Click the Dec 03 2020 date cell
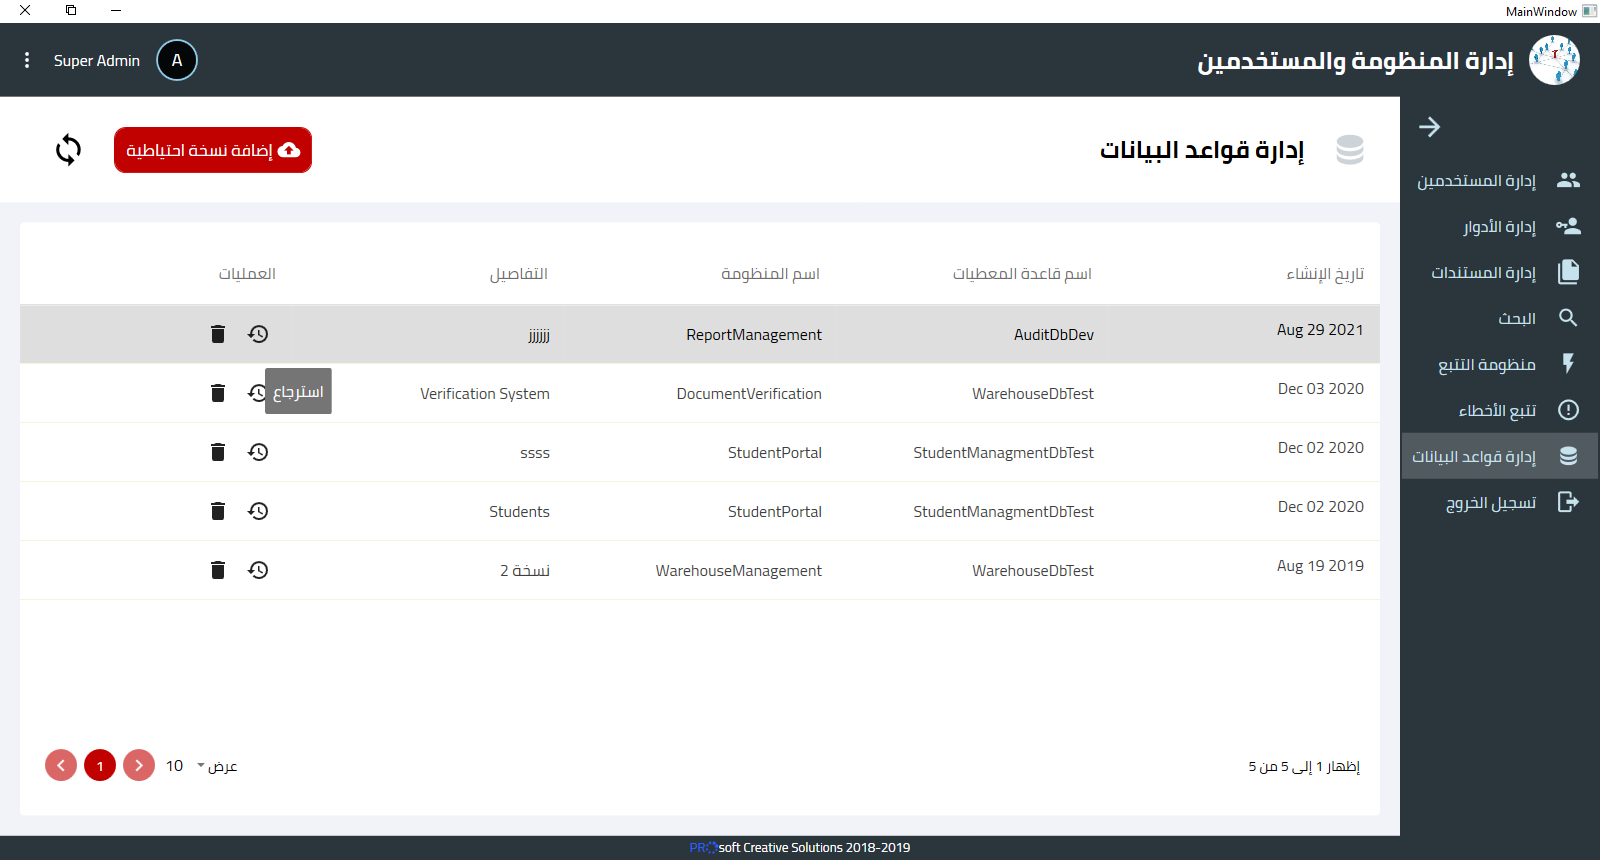The width and height of the screenshot is (1600, 860). (1321, 389)
